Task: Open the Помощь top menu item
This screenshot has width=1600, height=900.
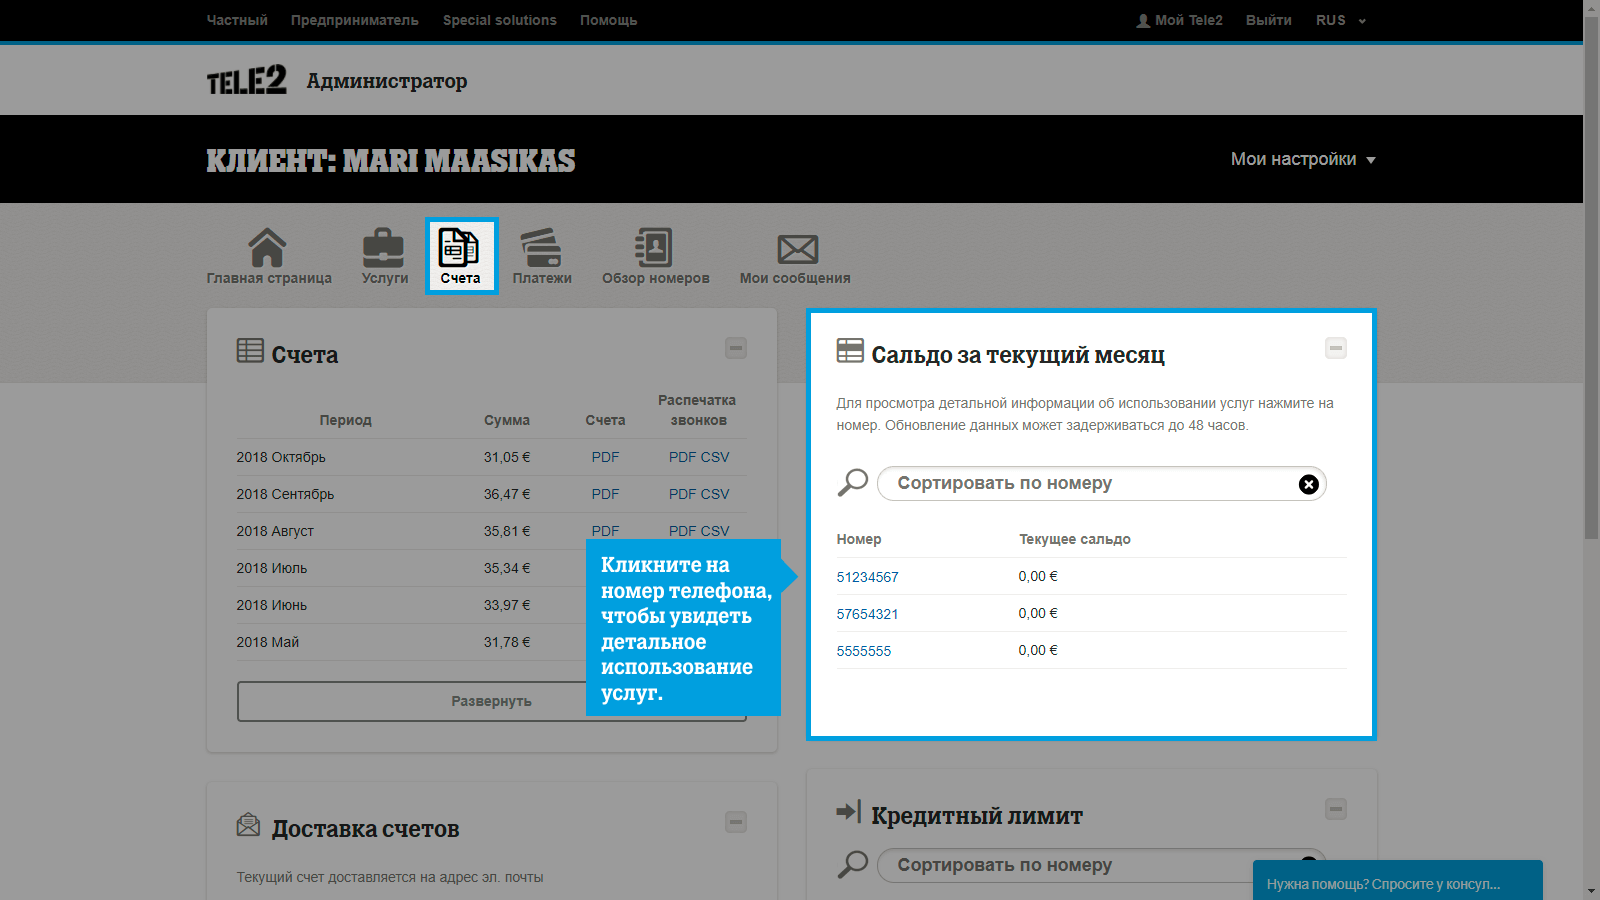Action: [608, 20]
